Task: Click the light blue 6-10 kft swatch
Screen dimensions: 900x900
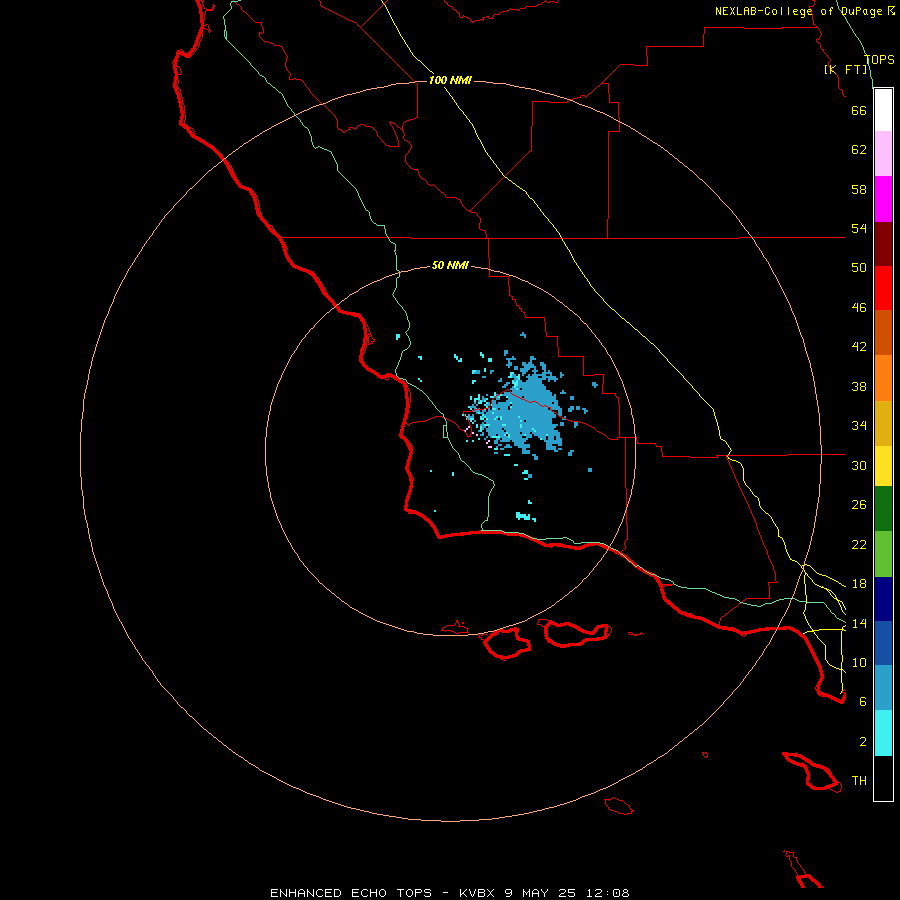Action: tap(883, 688)
